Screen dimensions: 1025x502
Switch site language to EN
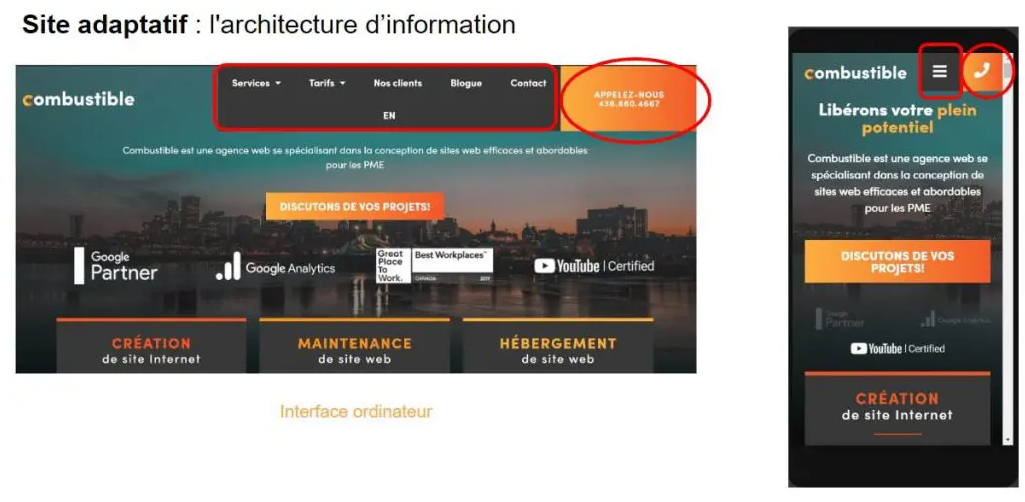tap(389, 116)
